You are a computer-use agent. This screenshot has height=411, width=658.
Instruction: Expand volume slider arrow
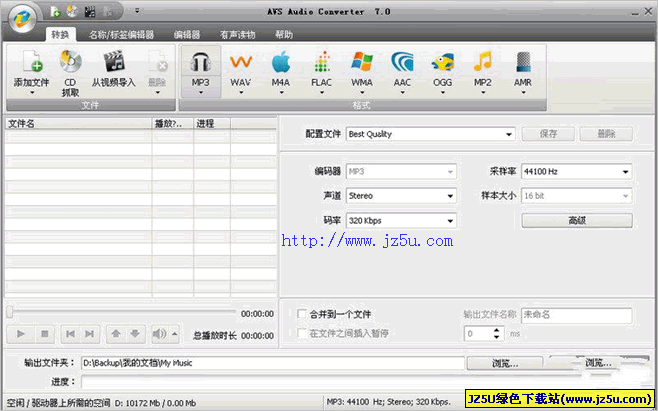tap(175, 334)
